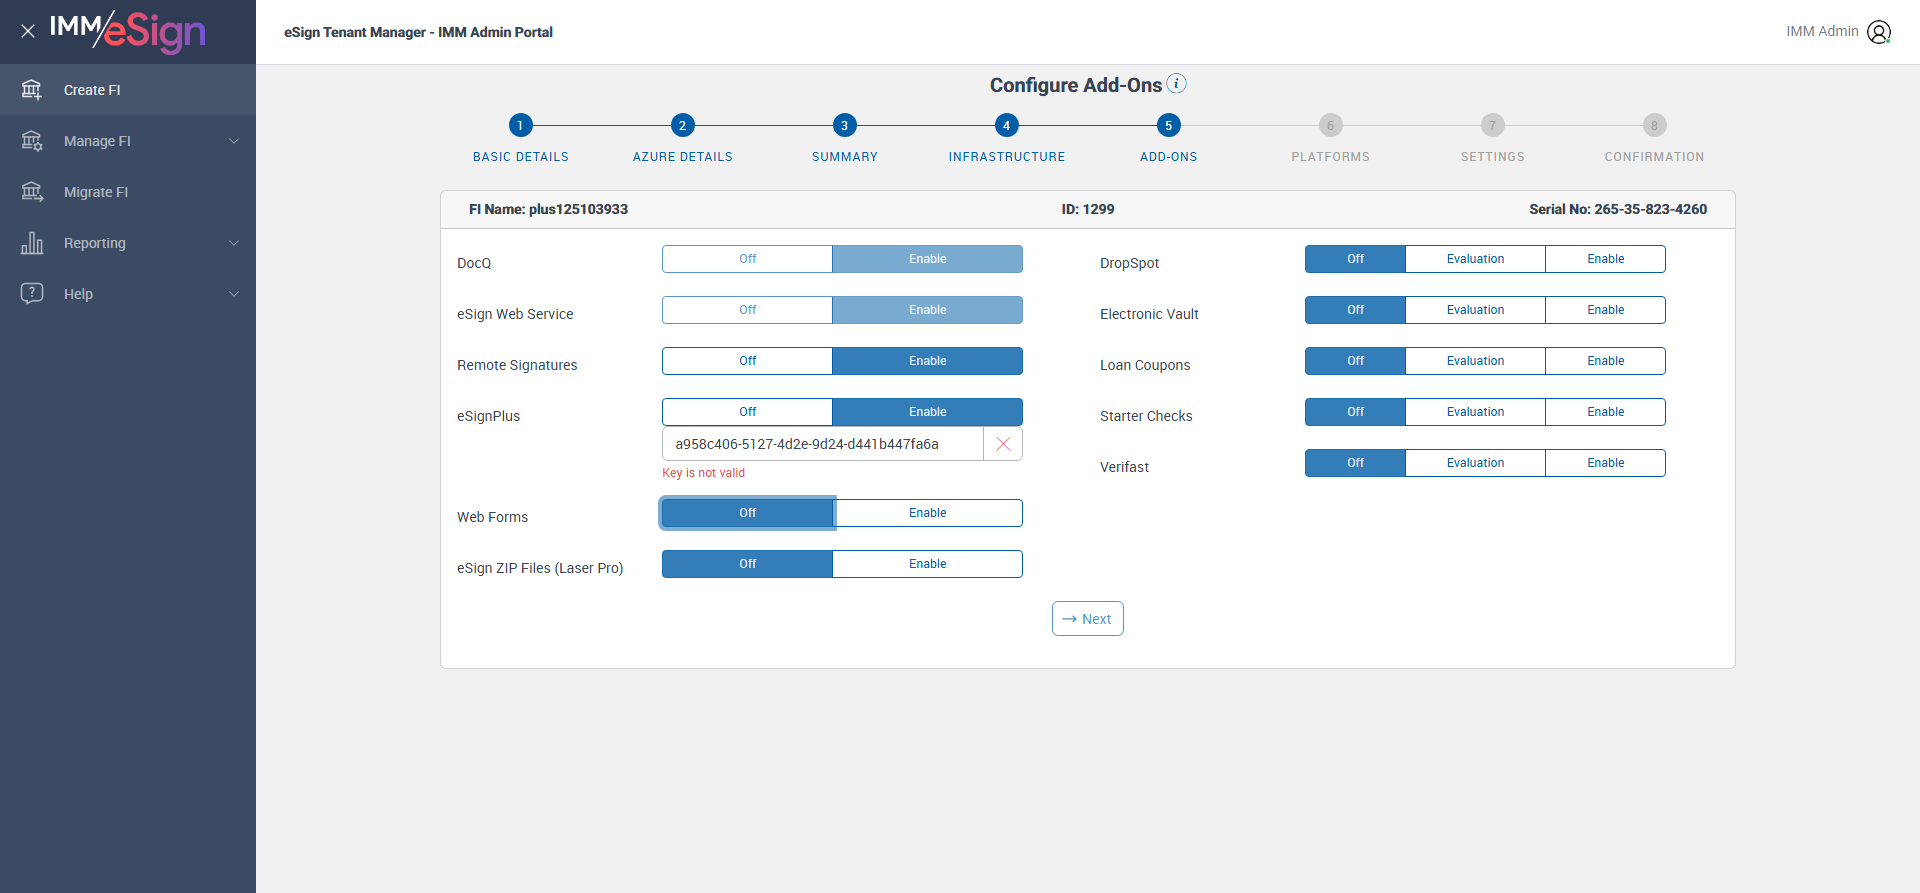Set eSignPlus to Enable
Image resolution: width=1920 pixels, height=893 pixels.
pos(927,412)
